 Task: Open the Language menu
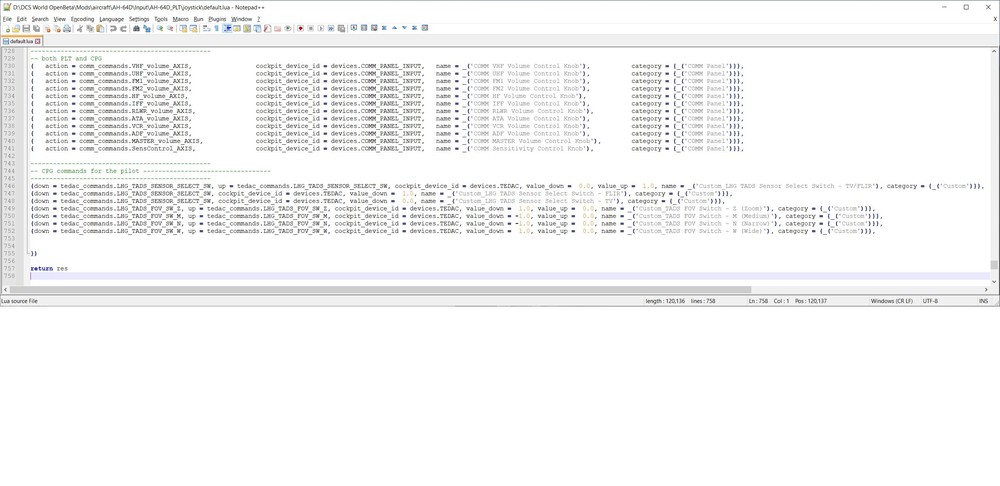(112, 19)
